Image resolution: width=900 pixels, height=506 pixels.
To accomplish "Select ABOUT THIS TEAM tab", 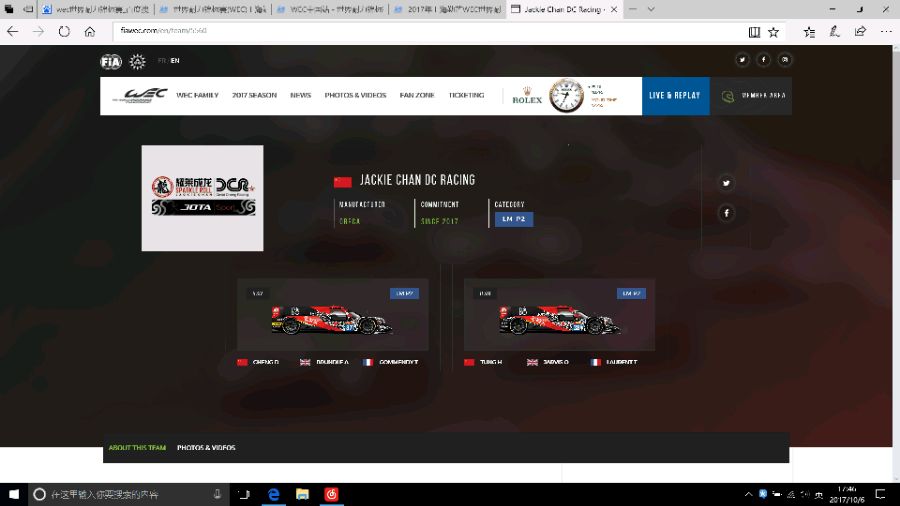I will click(x=137, y=447).
